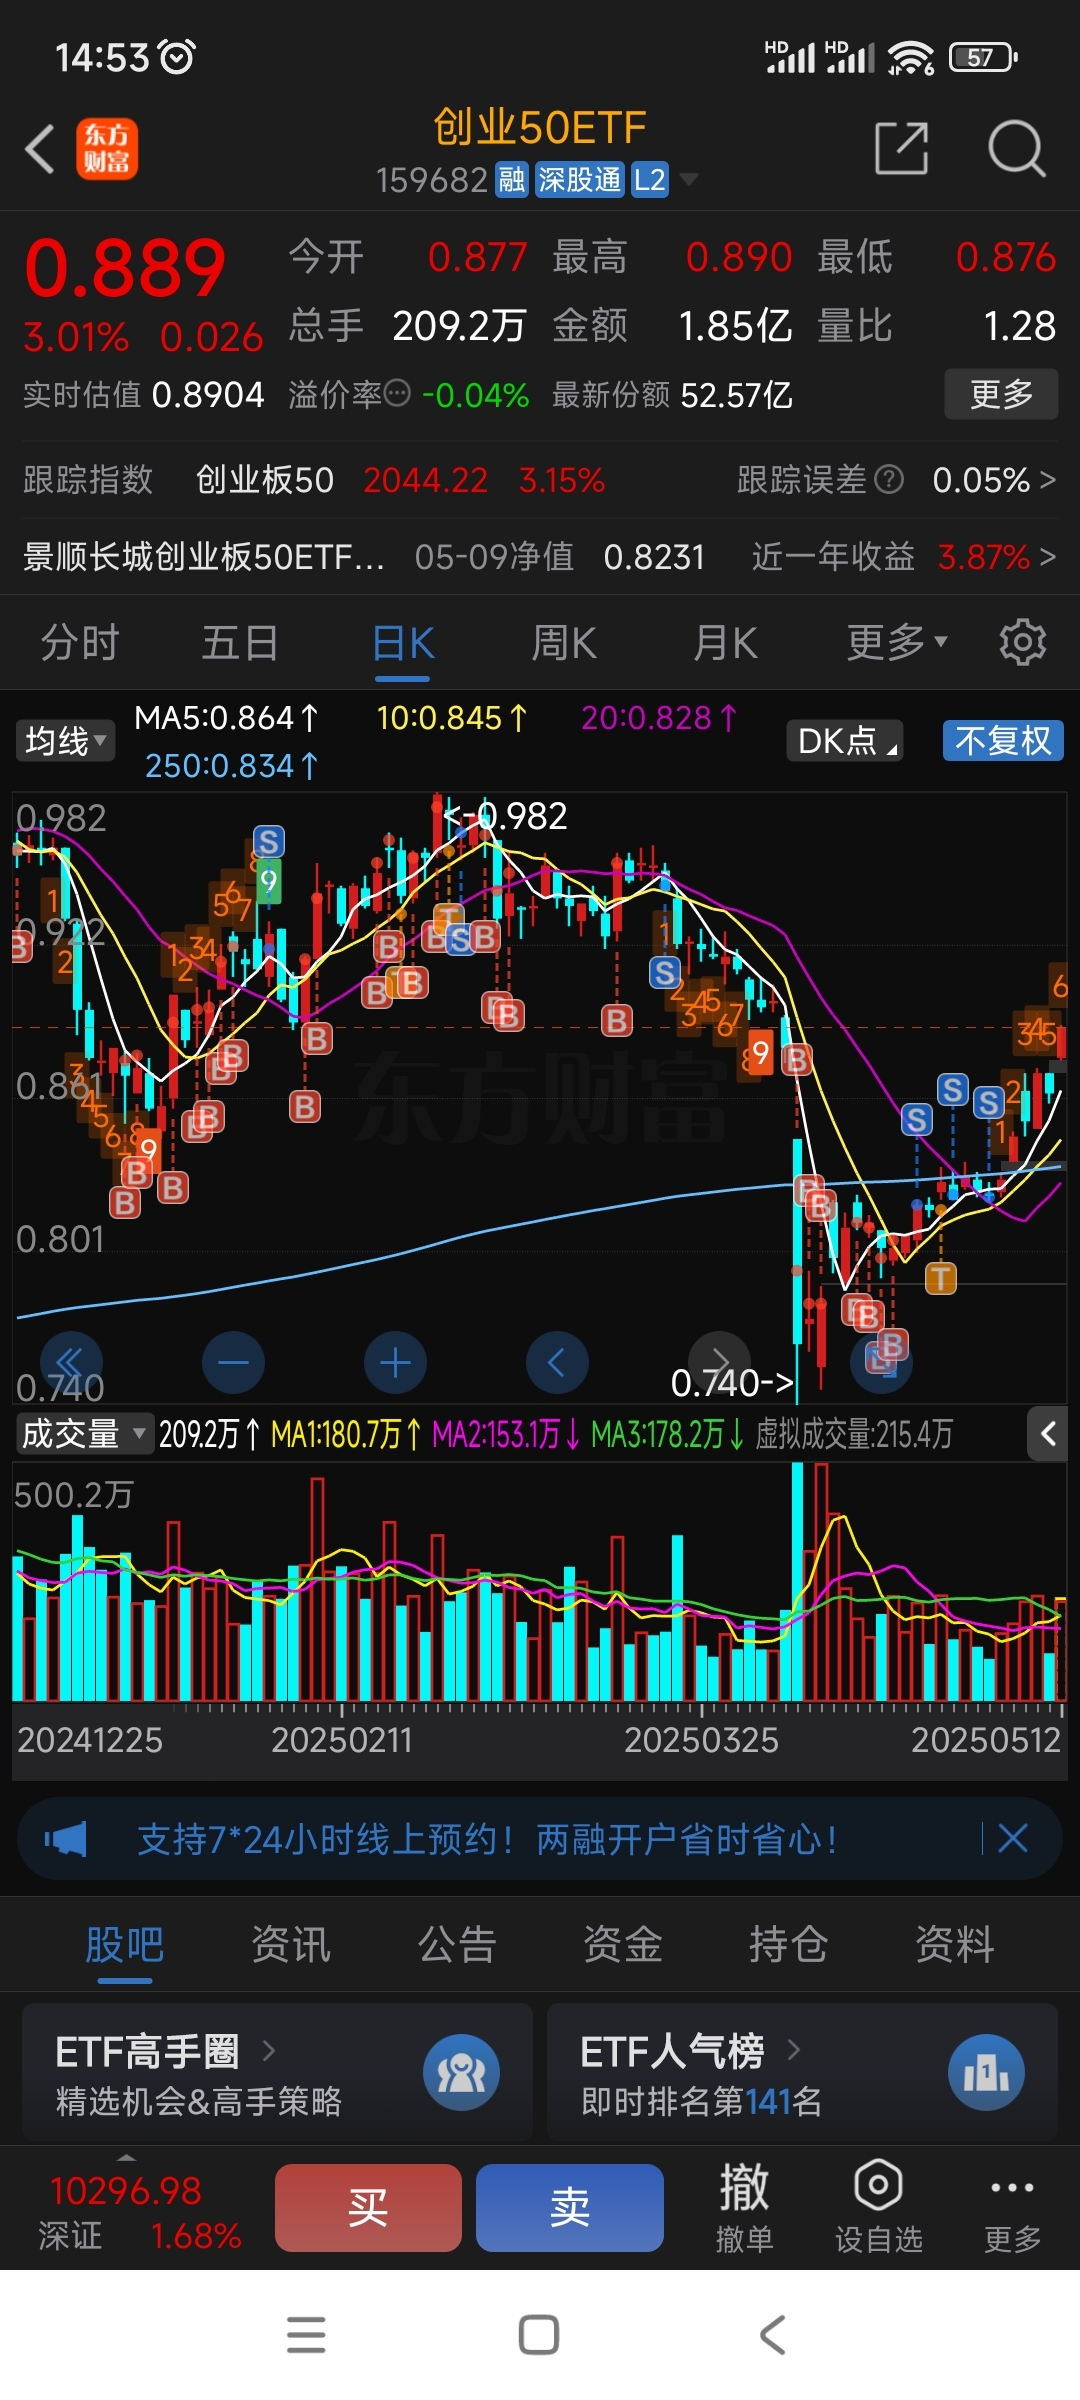Viewport: 1080px width, 2400px height.
Task: Tap the red 买 buy button
Action: tap(368, 2208)
